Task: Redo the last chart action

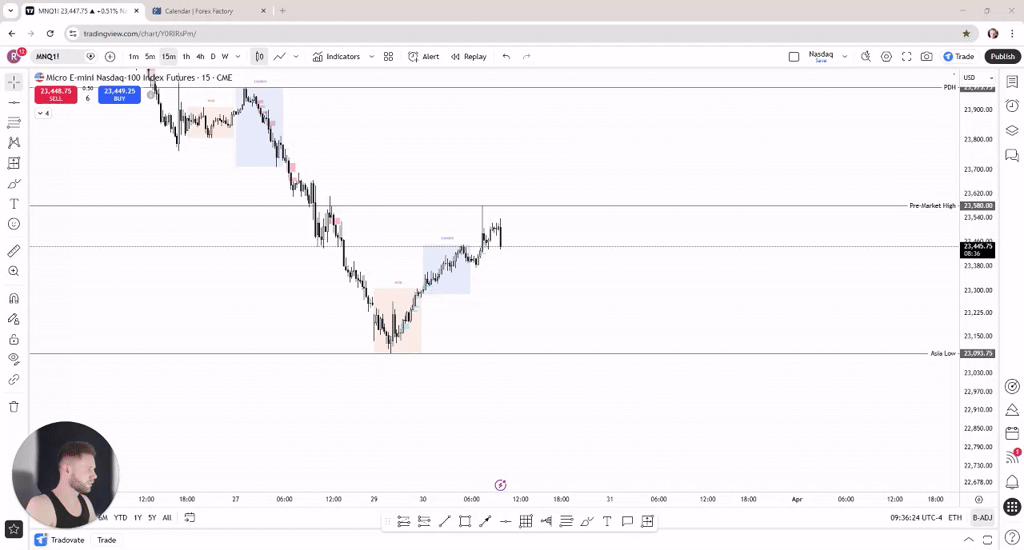Action: [x=526, y=57]
